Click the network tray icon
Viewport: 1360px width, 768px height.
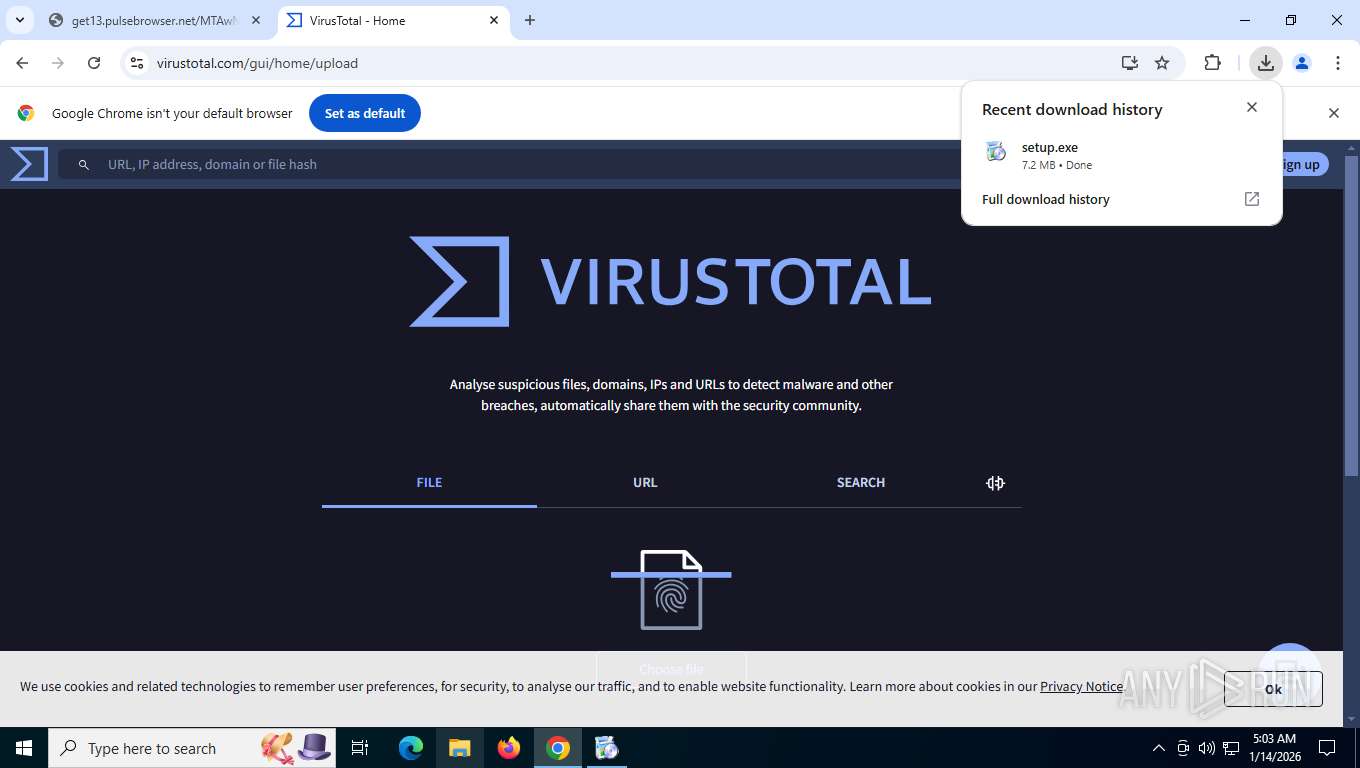1231,748
